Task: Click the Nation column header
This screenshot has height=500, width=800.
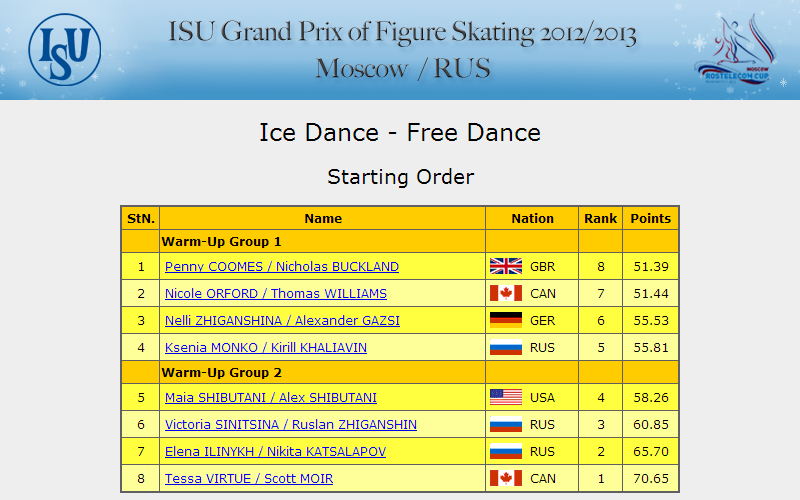Action: (x=532, y=218)
